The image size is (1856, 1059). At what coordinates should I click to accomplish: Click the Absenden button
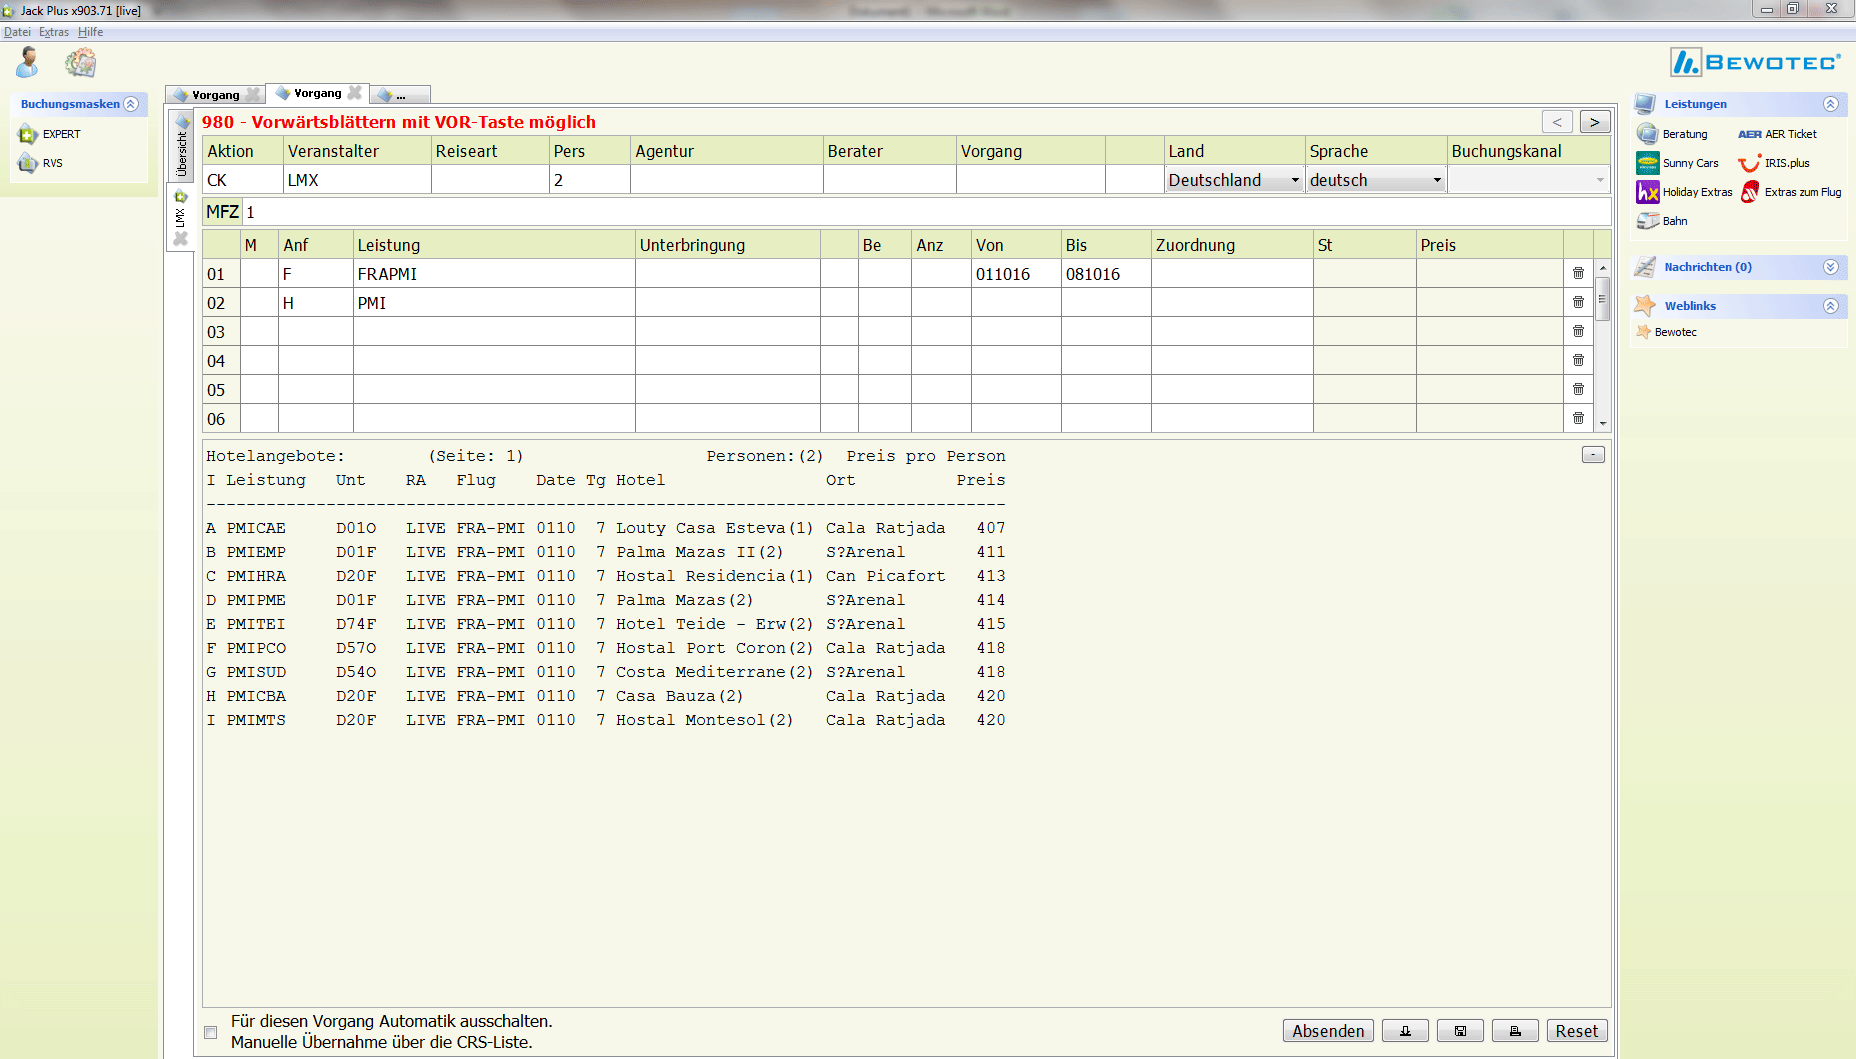[x=1328, y=1031]
